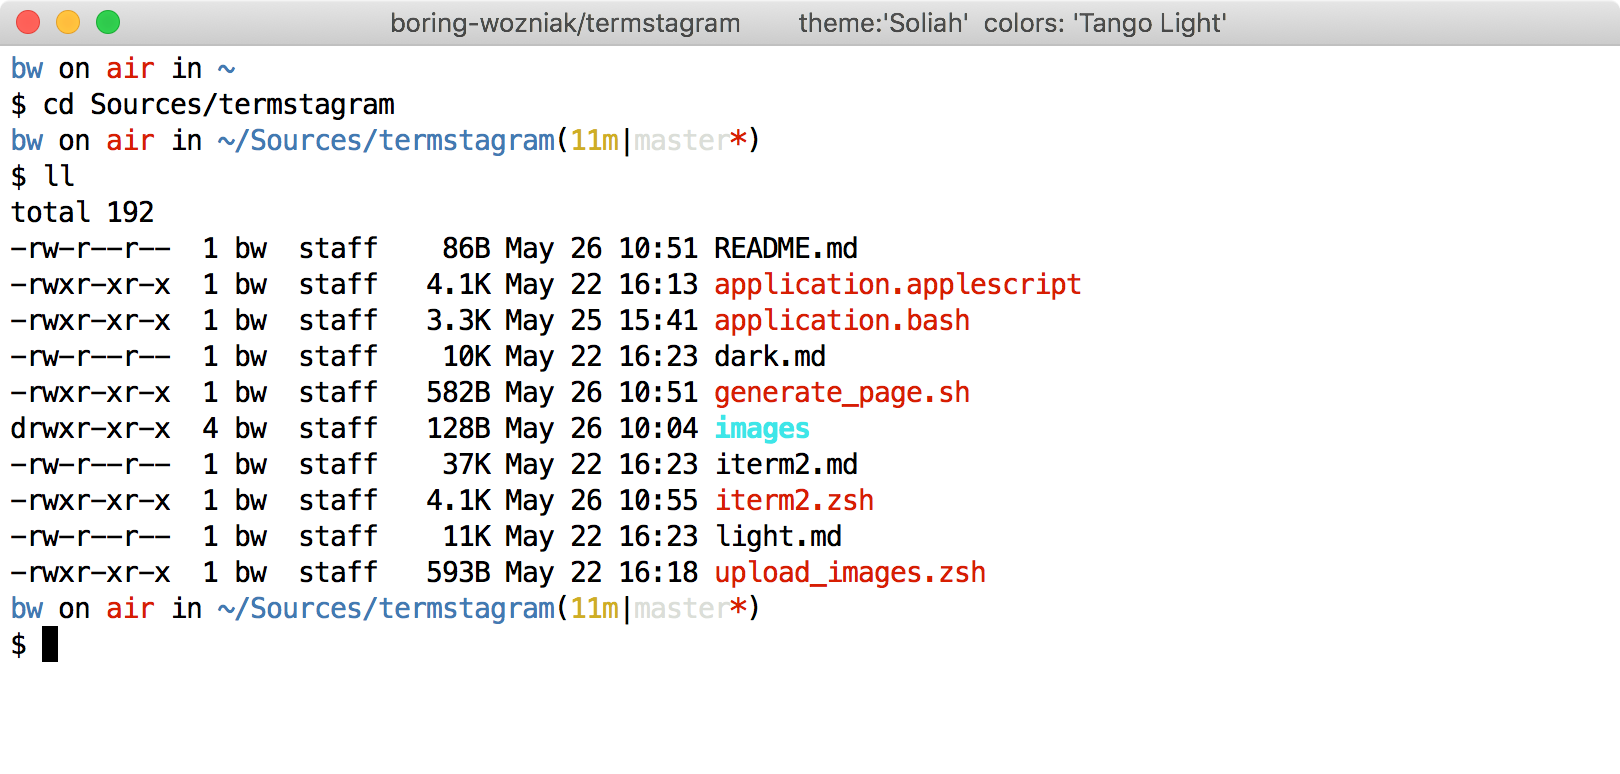The height and width of the screenshot is (774, 1620).
Task: Click the iterm2.md file name
Action: coord(785,464)
